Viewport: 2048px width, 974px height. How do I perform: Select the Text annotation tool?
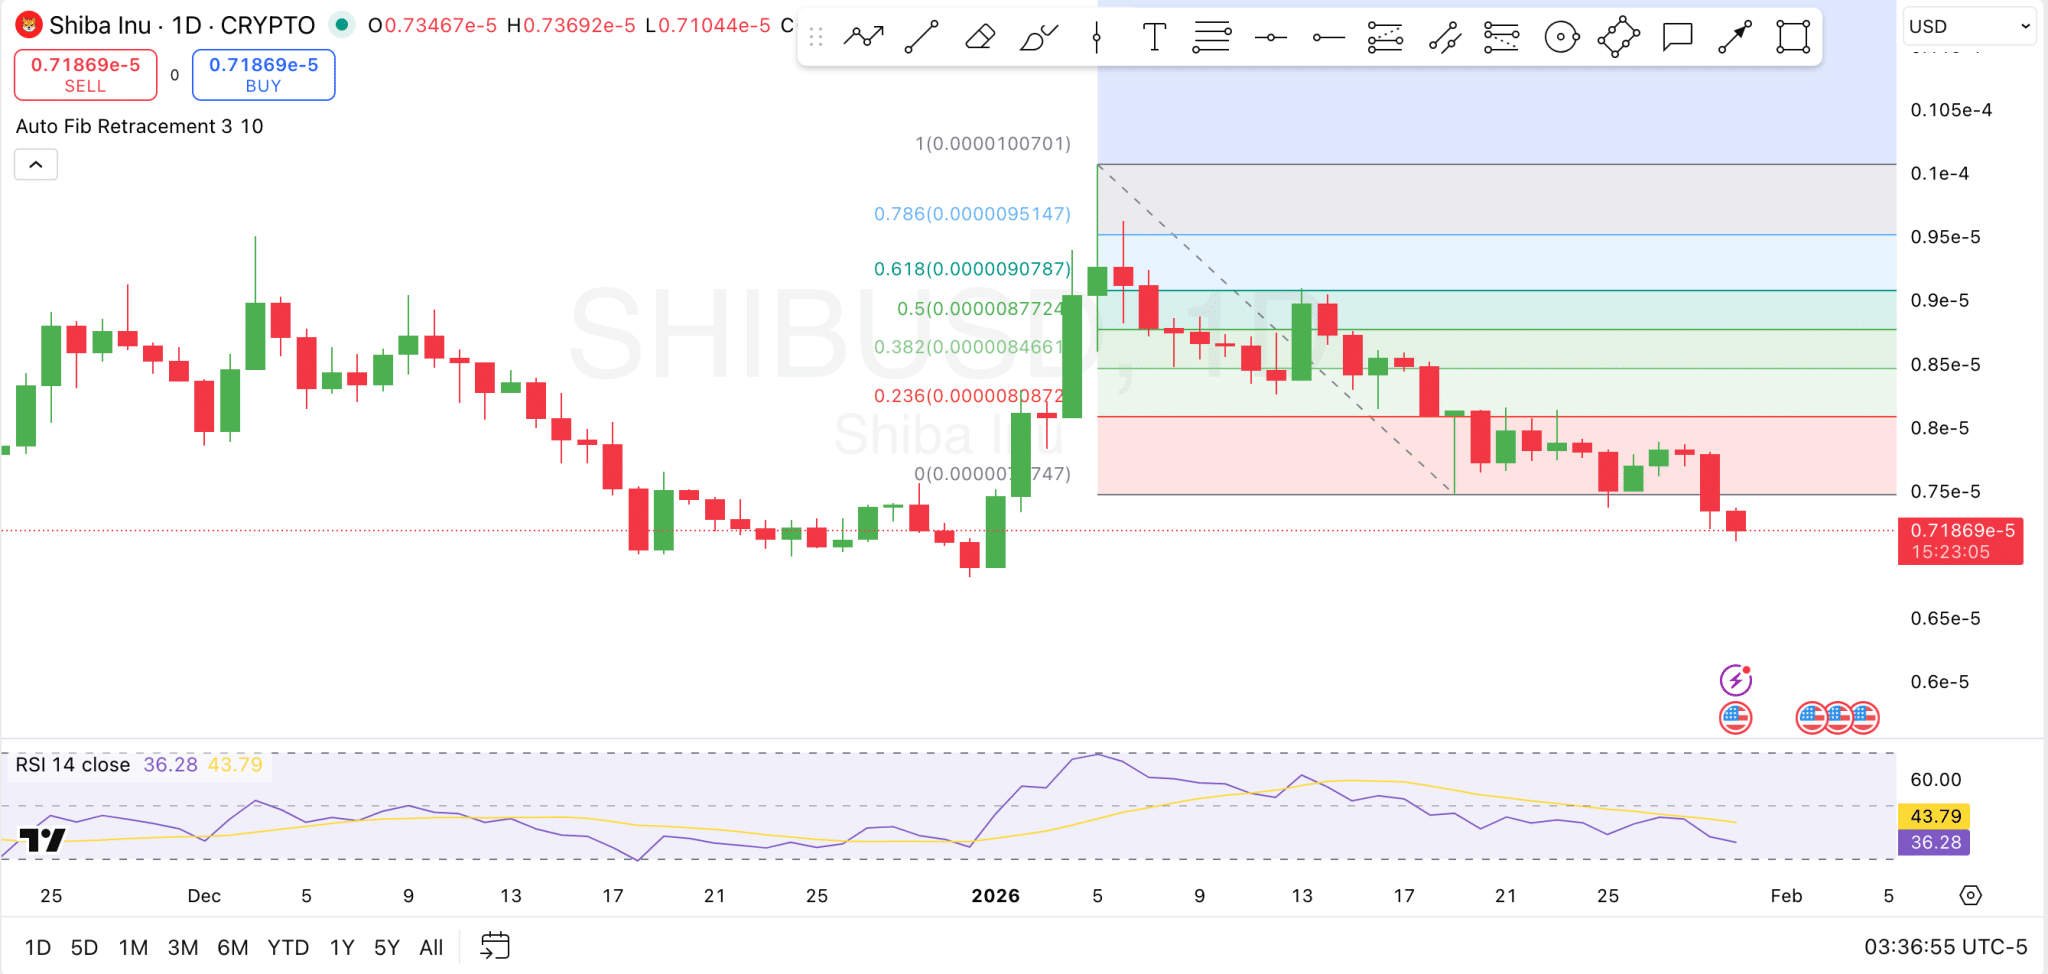coord(1153,36)
